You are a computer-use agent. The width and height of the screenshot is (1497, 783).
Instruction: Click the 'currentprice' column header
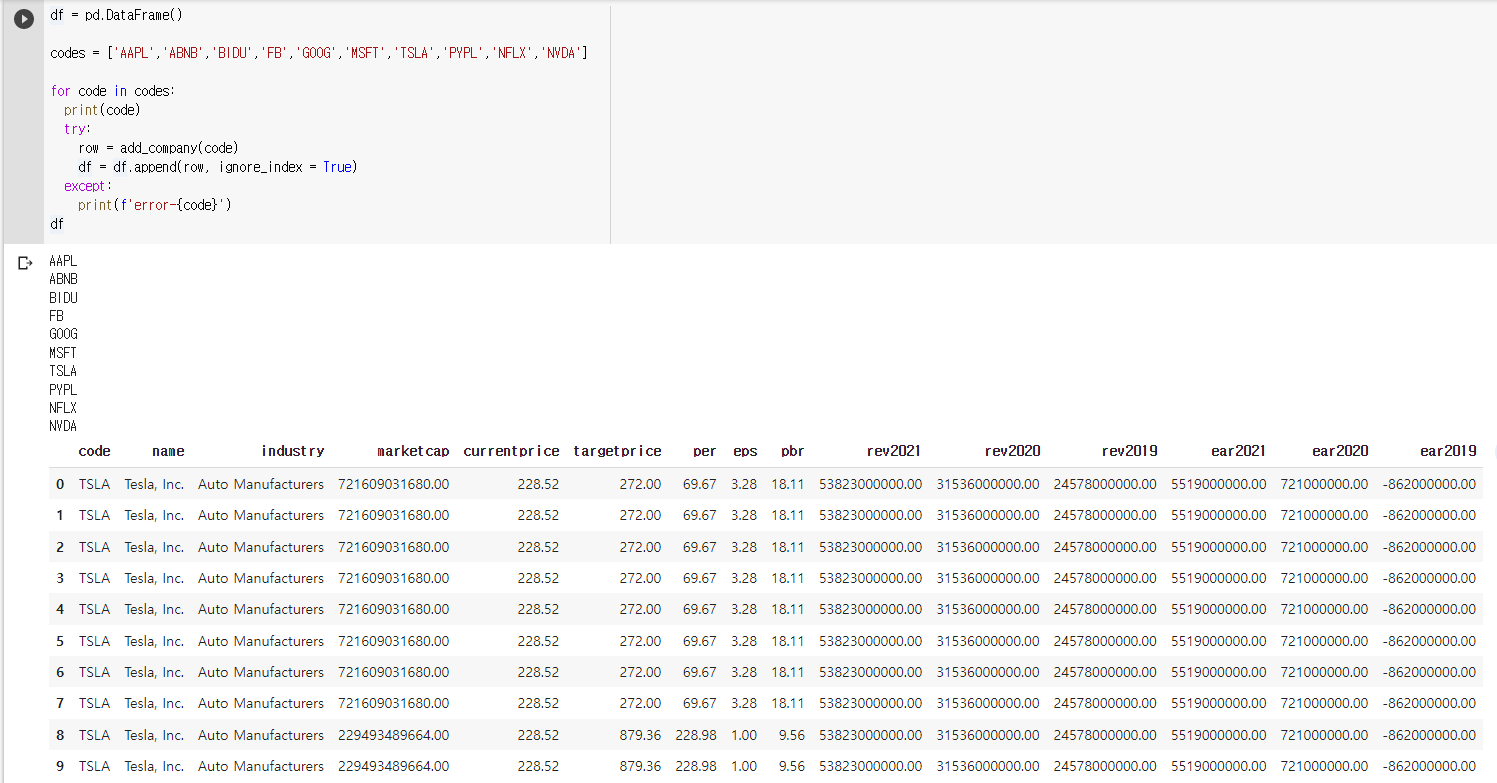point(511,451)
